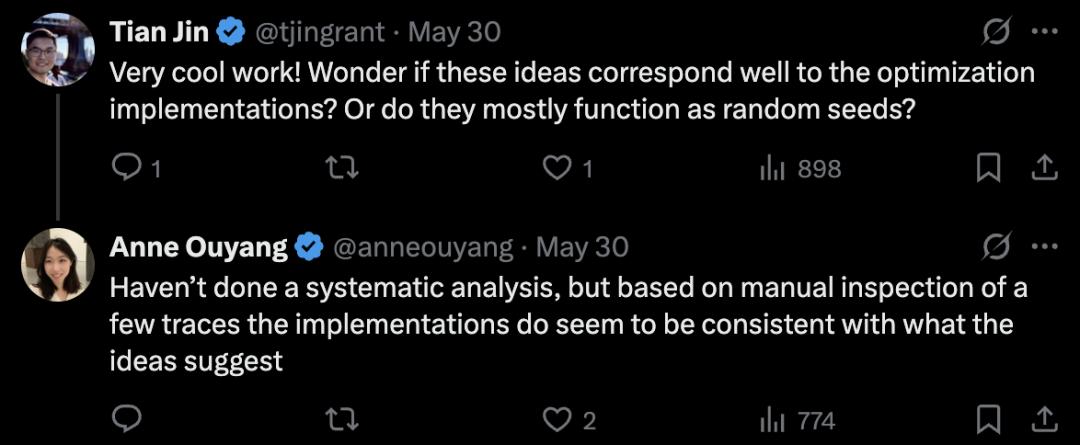Bookmark Anne Ouyang's tweet
The height and width of the screenshot is (445, 1080).
click(988, 419)
